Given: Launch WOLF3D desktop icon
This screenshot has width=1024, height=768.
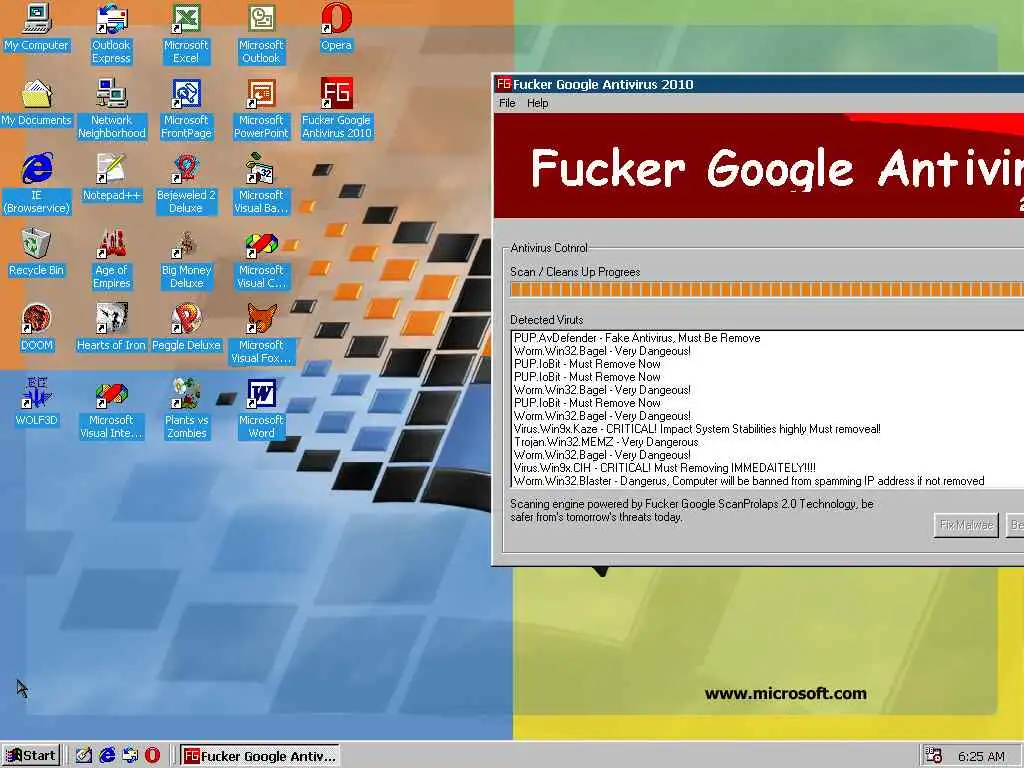Looking at the screenshot, I should 37,402.
